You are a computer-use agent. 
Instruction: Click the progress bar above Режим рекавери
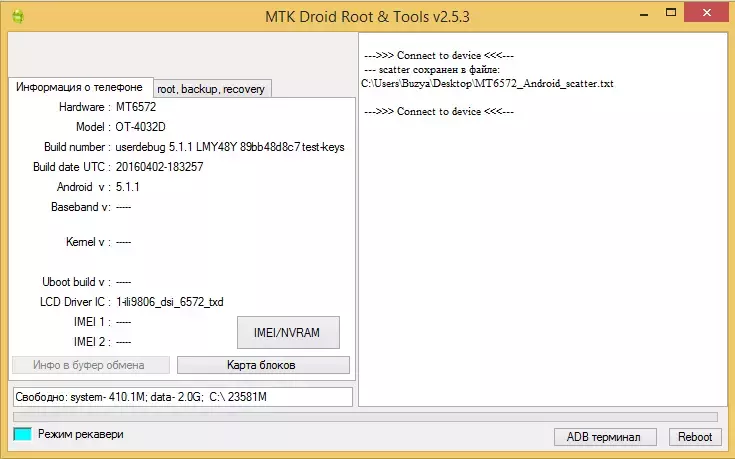tap(365, 417)
